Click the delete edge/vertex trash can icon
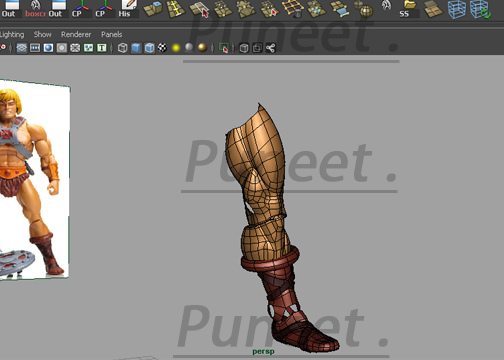The image size is (504, 360). (293, 9)
